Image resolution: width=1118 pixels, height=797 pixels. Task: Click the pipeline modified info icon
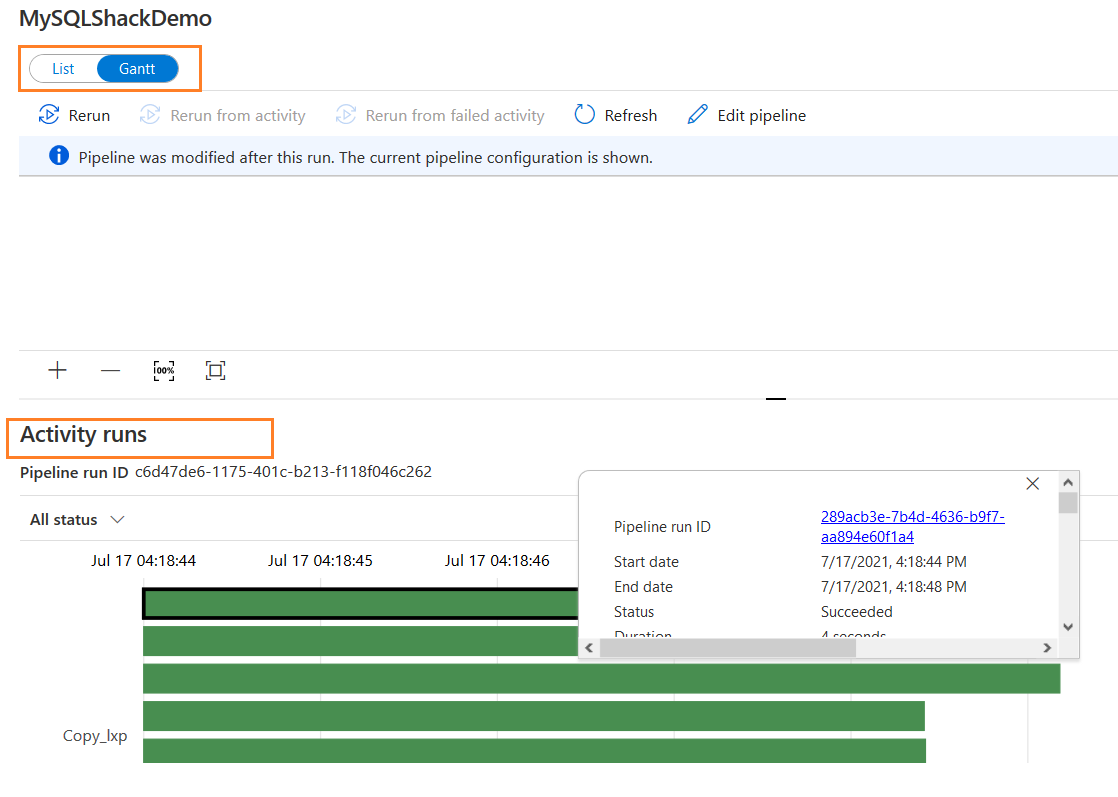59,155
